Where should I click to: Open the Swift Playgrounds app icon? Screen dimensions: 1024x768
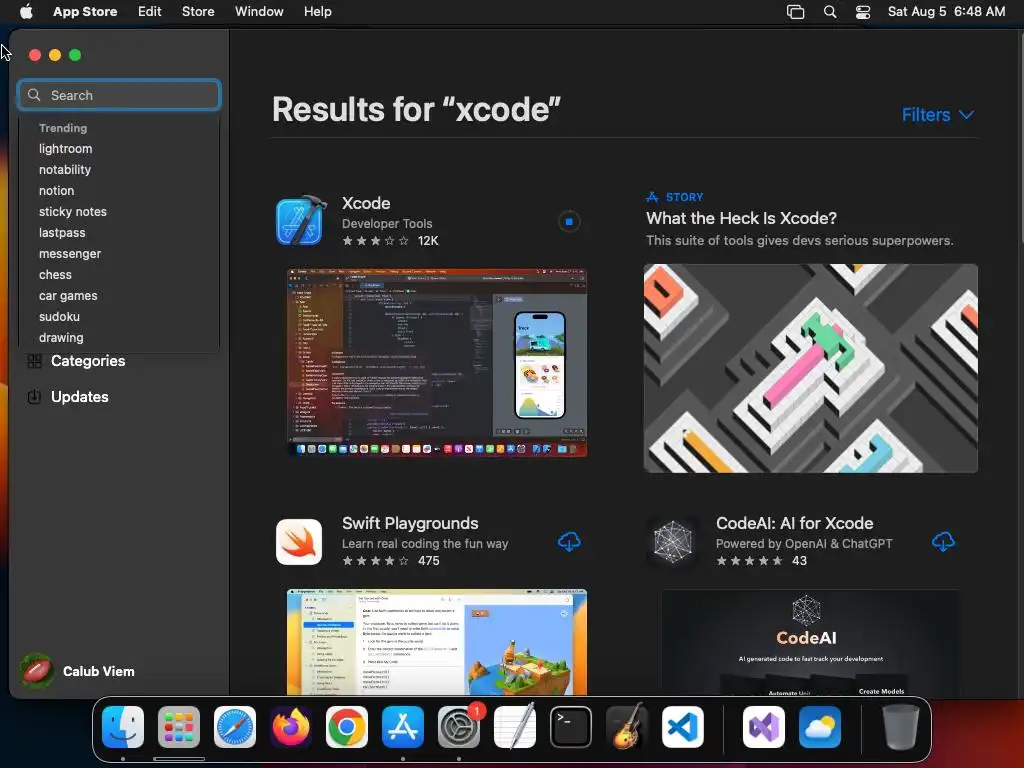tap(299, 541)
